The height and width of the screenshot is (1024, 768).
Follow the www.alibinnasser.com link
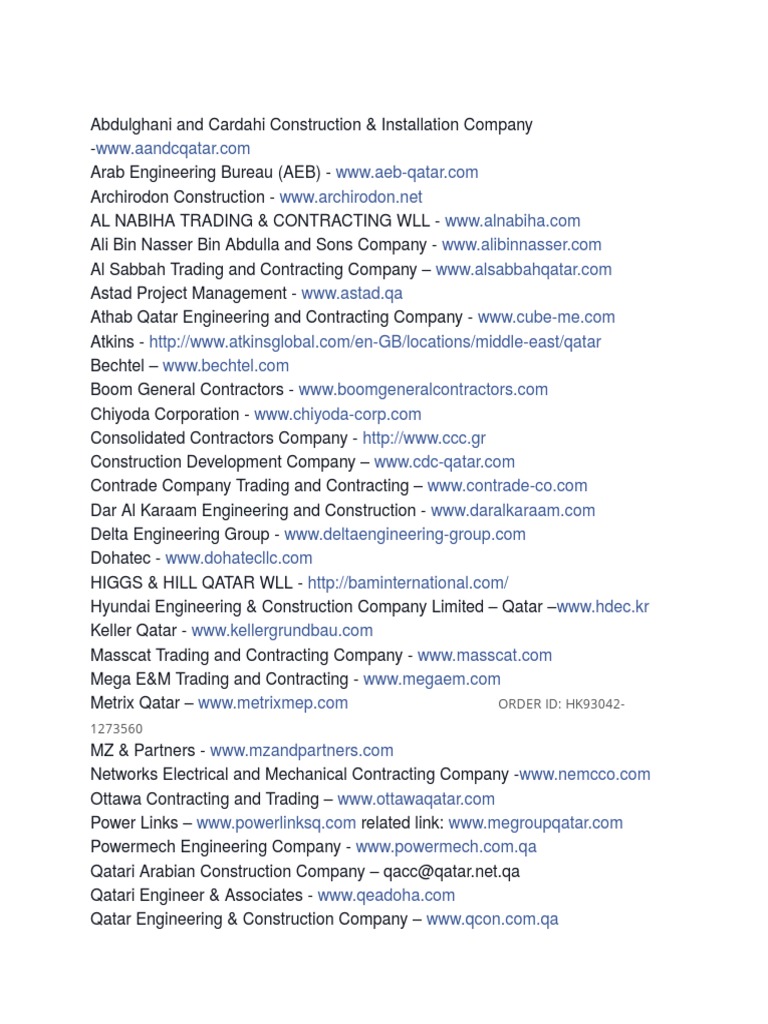click(522, 245)
